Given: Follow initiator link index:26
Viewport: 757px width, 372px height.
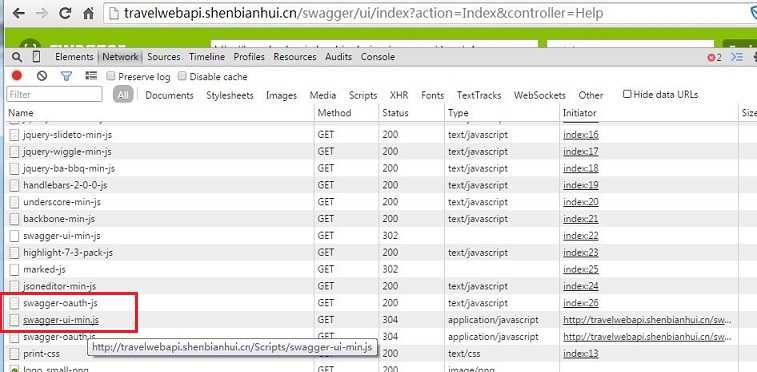Looking at the screenshot, I should click(581, 303).
